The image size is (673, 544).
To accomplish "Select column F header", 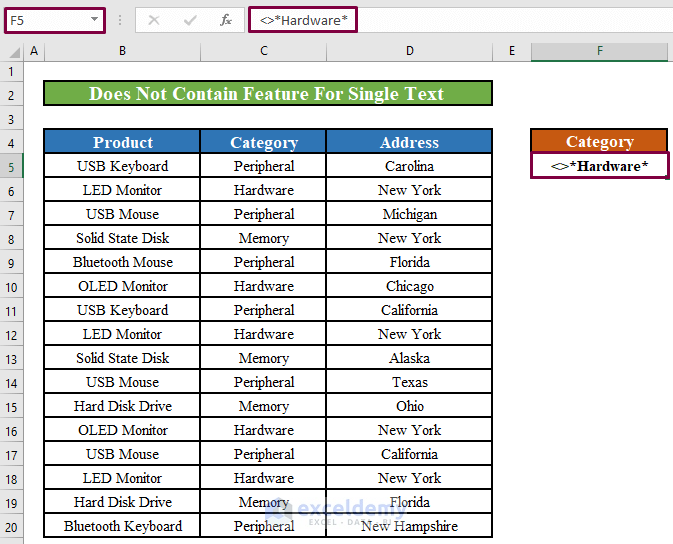I will click(x=600, y=51).
